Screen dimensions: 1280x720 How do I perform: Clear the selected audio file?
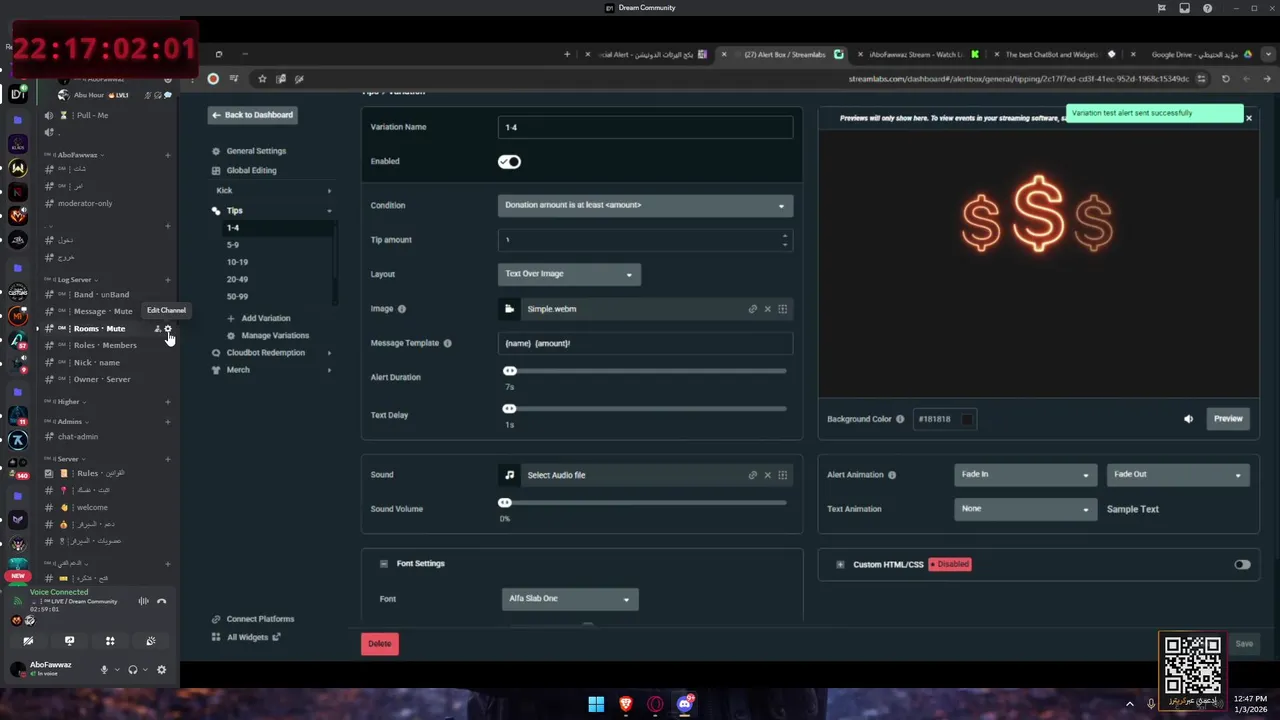[x=767, y=475]
